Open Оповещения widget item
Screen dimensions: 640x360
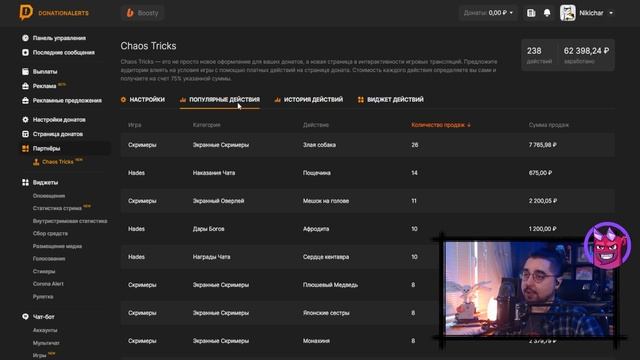click(x=49, y=196)
